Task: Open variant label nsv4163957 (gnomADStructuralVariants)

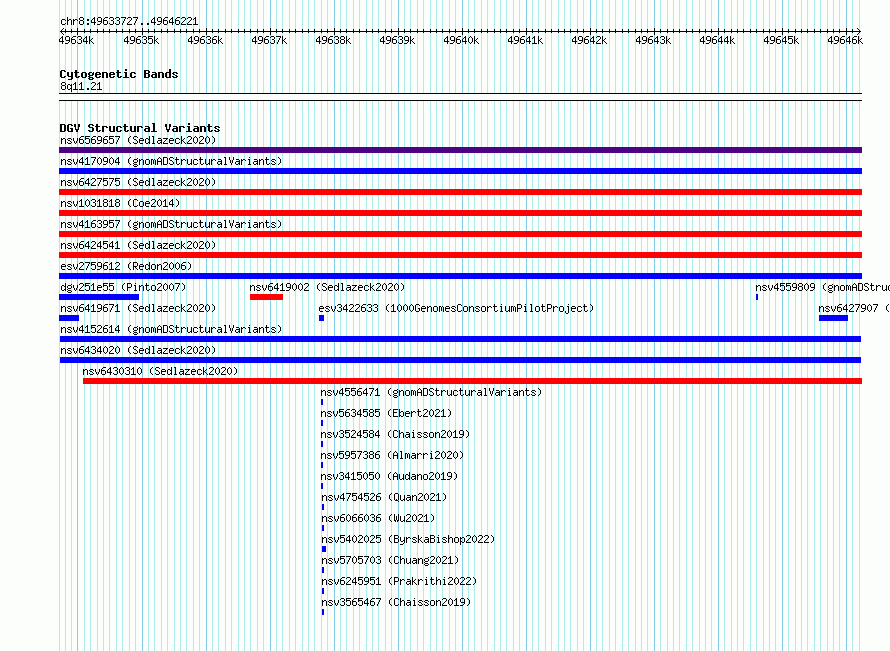Action: [x=171, y=224]
